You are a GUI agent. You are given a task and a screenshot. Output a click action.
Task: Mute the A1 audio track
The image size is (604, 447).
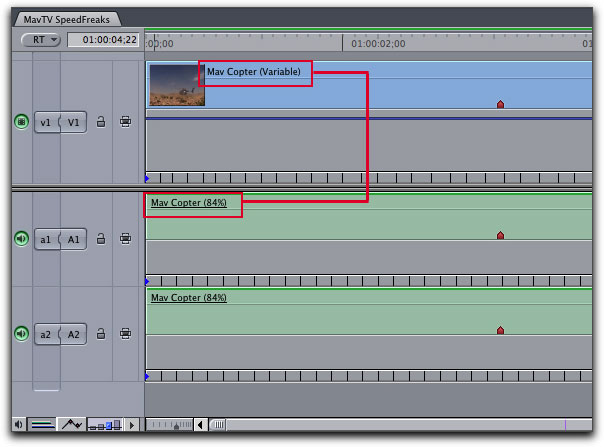click(21, 238)
